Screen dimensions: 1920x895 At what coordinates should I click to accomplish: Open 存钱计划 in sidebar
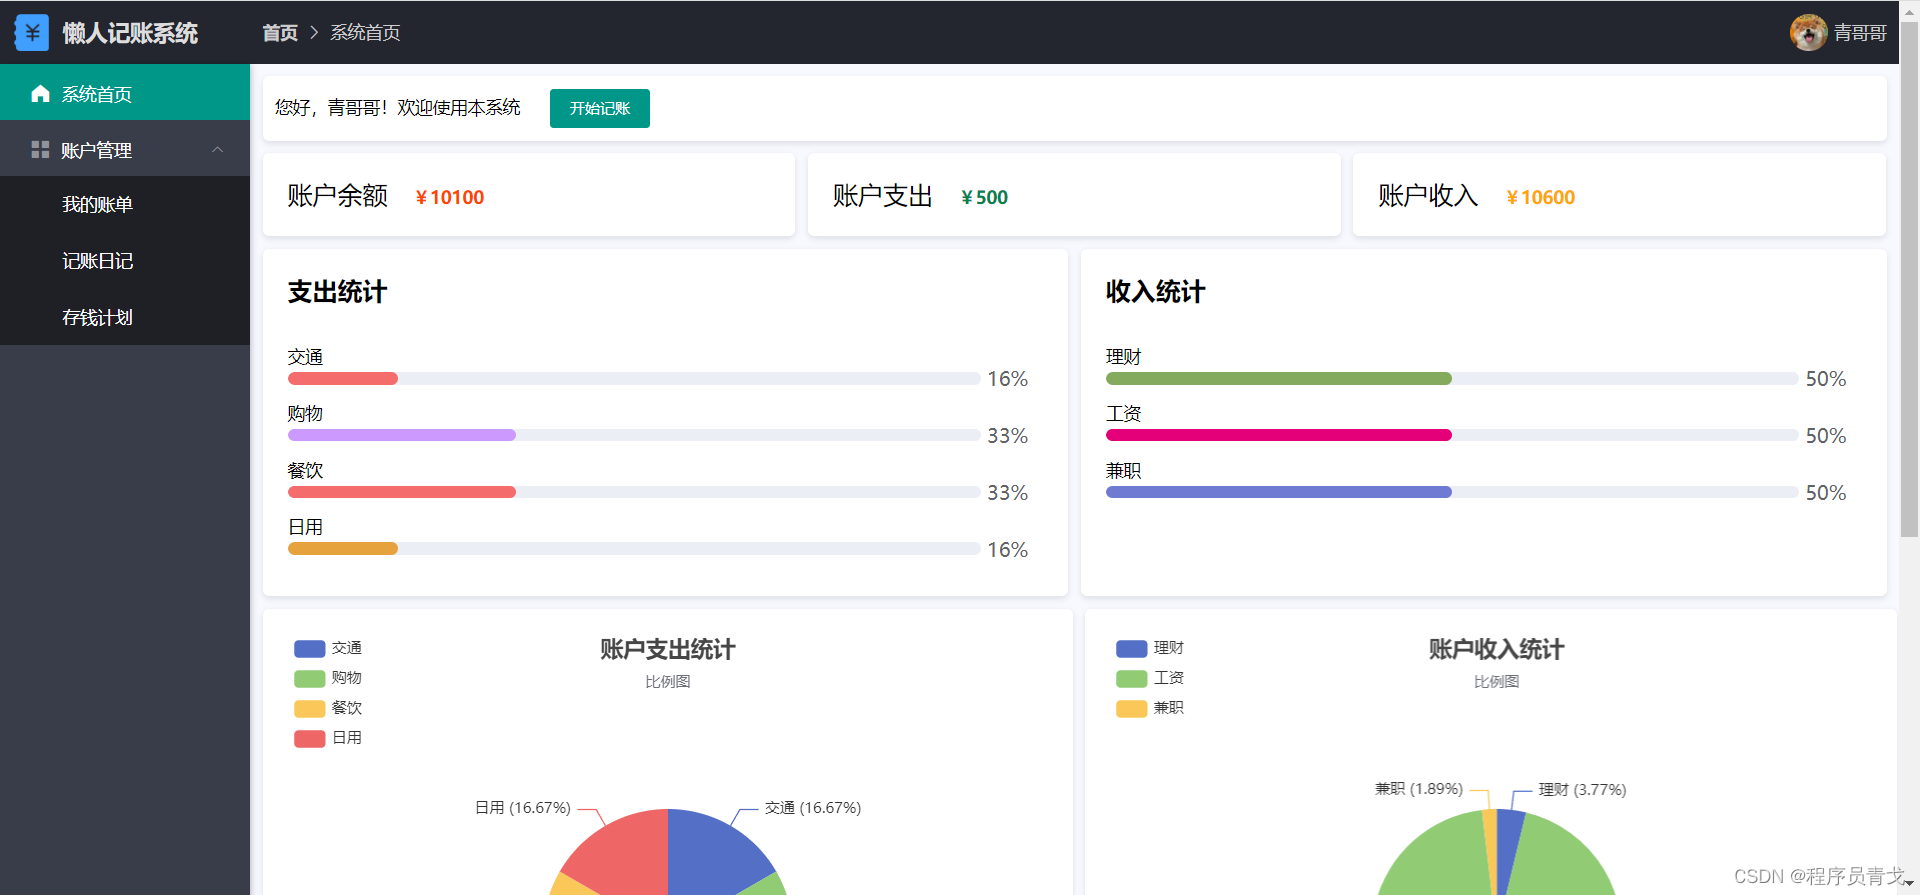click(125, 317)
